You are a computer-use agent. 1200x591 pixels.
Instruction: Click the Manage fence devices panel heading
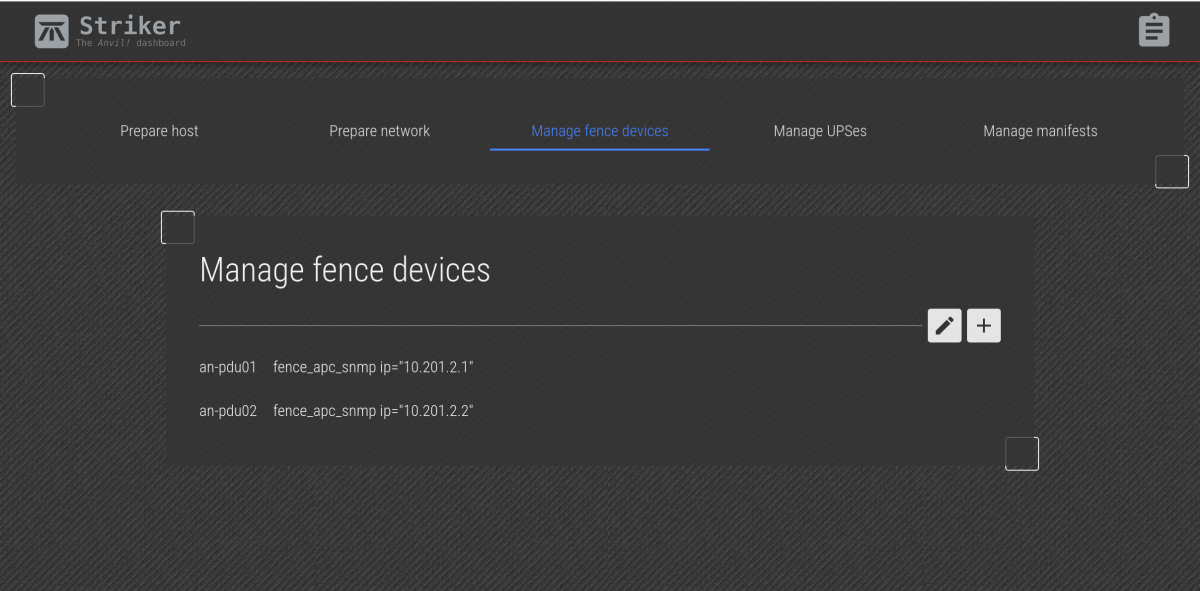[x=345, y=270]
